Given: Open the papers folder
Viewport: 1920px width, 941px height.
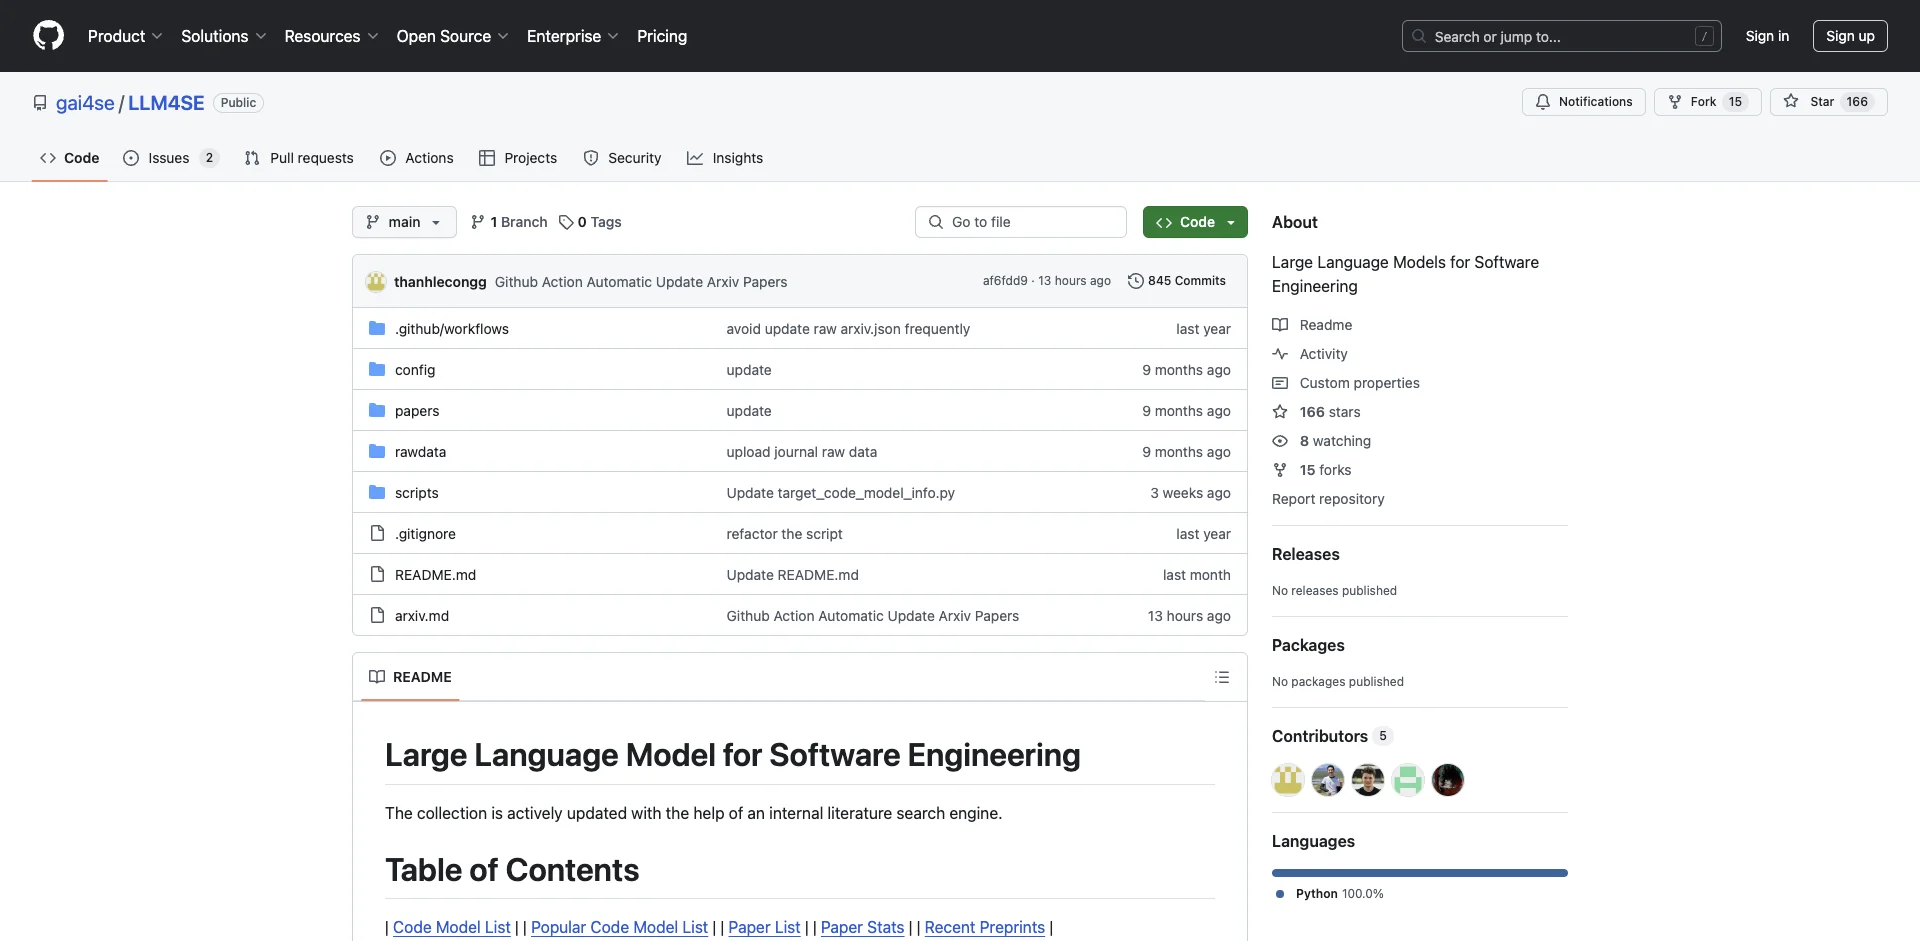Looking at the screenshot, I should 417,411.
